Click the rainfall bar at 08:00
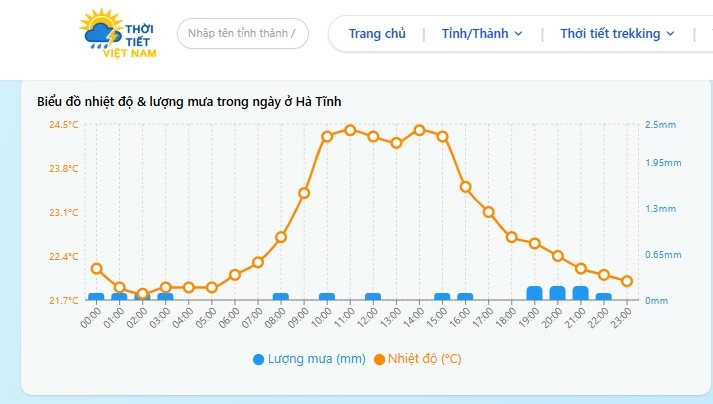The height and width of the screenshot is (404, 713). point(281,297)
